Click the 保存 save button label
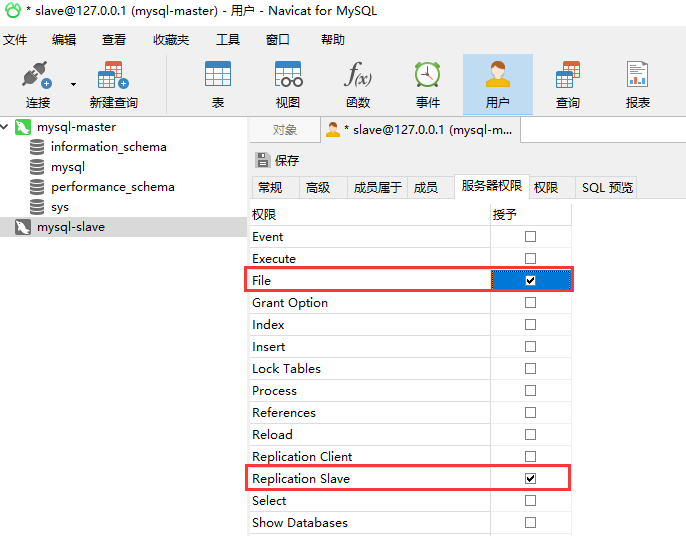This screenshot has height=536, width=686. (287, 161)
